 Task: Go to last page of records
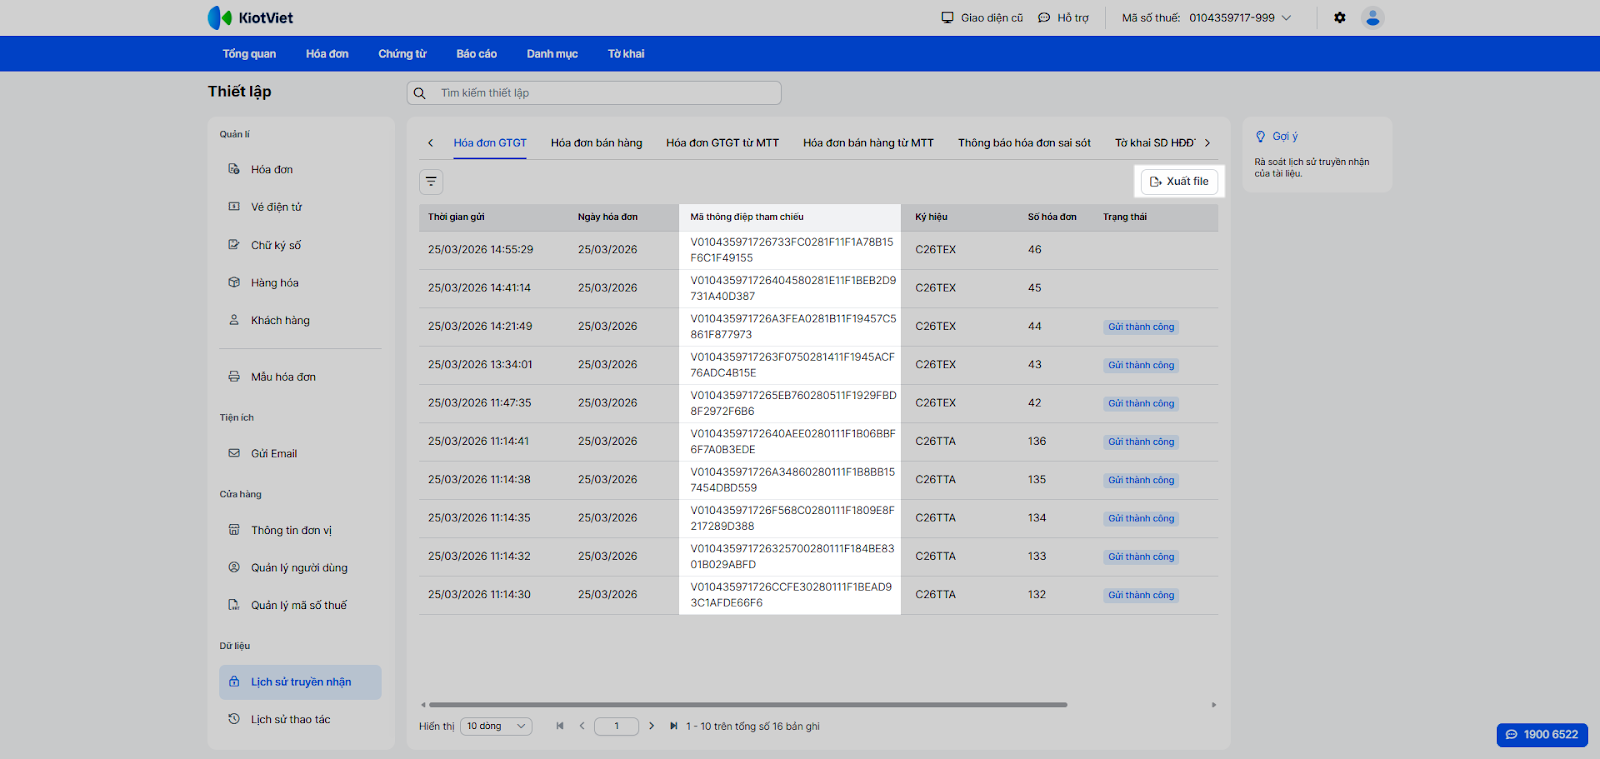click(x=673, y=726)
